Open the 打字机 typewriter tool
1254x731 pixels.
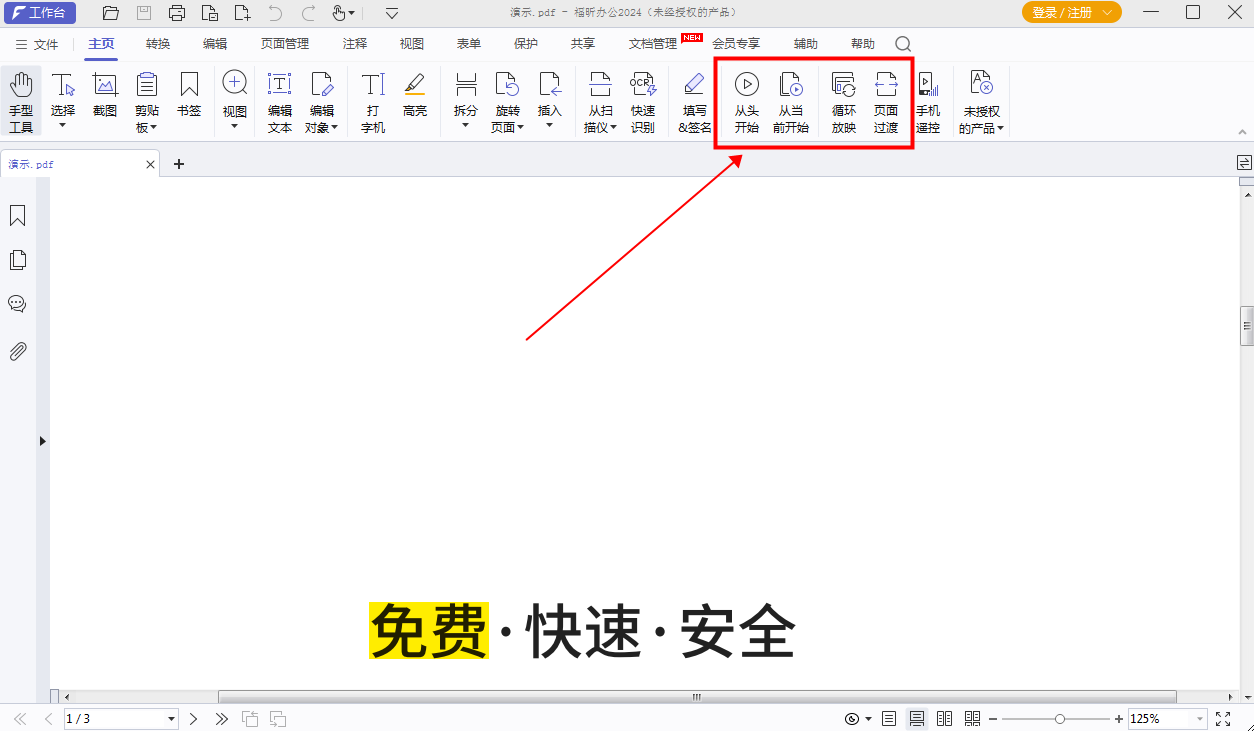click(372, 100)
